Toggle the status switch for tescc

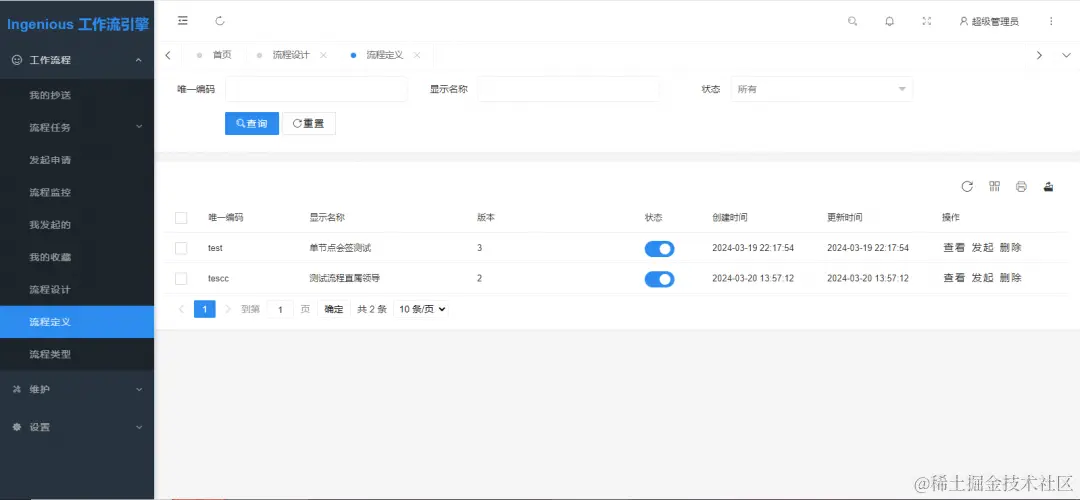coord(659,279)
